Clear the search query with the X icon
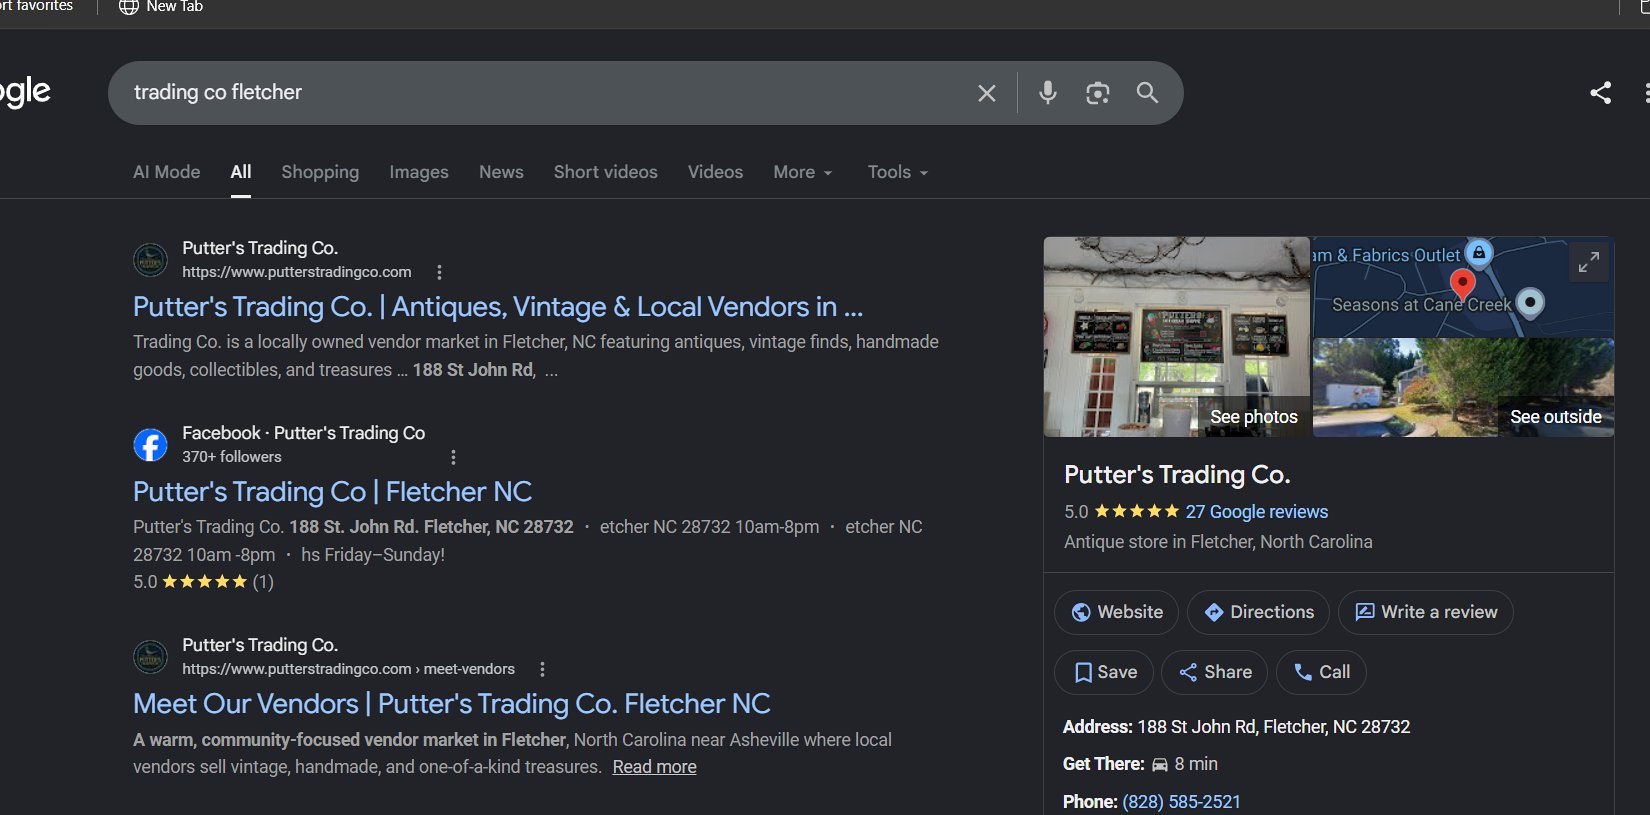1650x815 pixels. point(986,93)
